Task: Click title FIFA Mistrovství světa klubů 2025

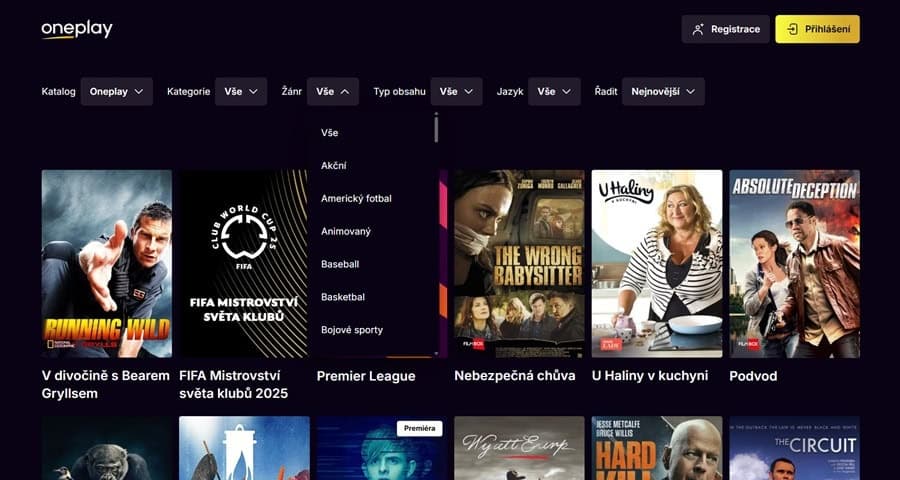Action: pos(234,385)
